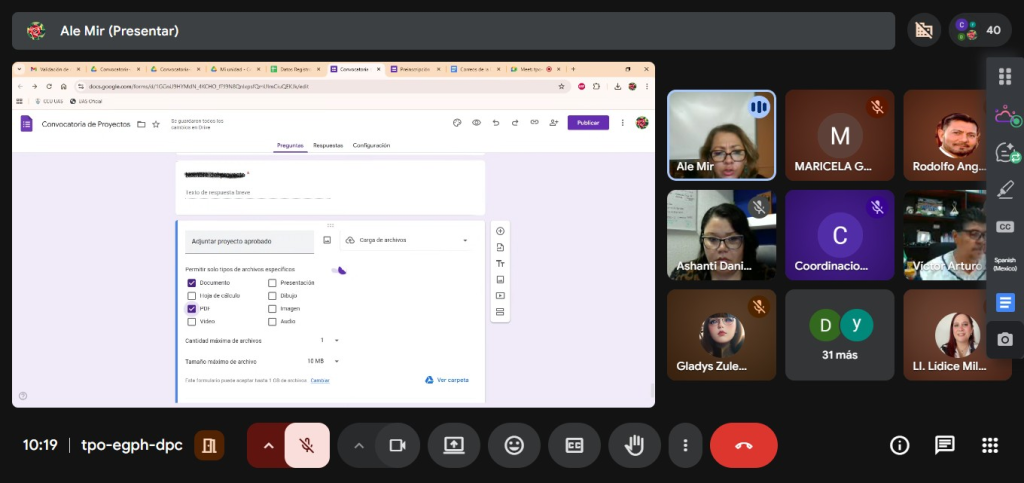This screenshot has width=1024, height=483.
Task: Uncheck the PDF file type checkbox
Action: (x=192, y=309)
